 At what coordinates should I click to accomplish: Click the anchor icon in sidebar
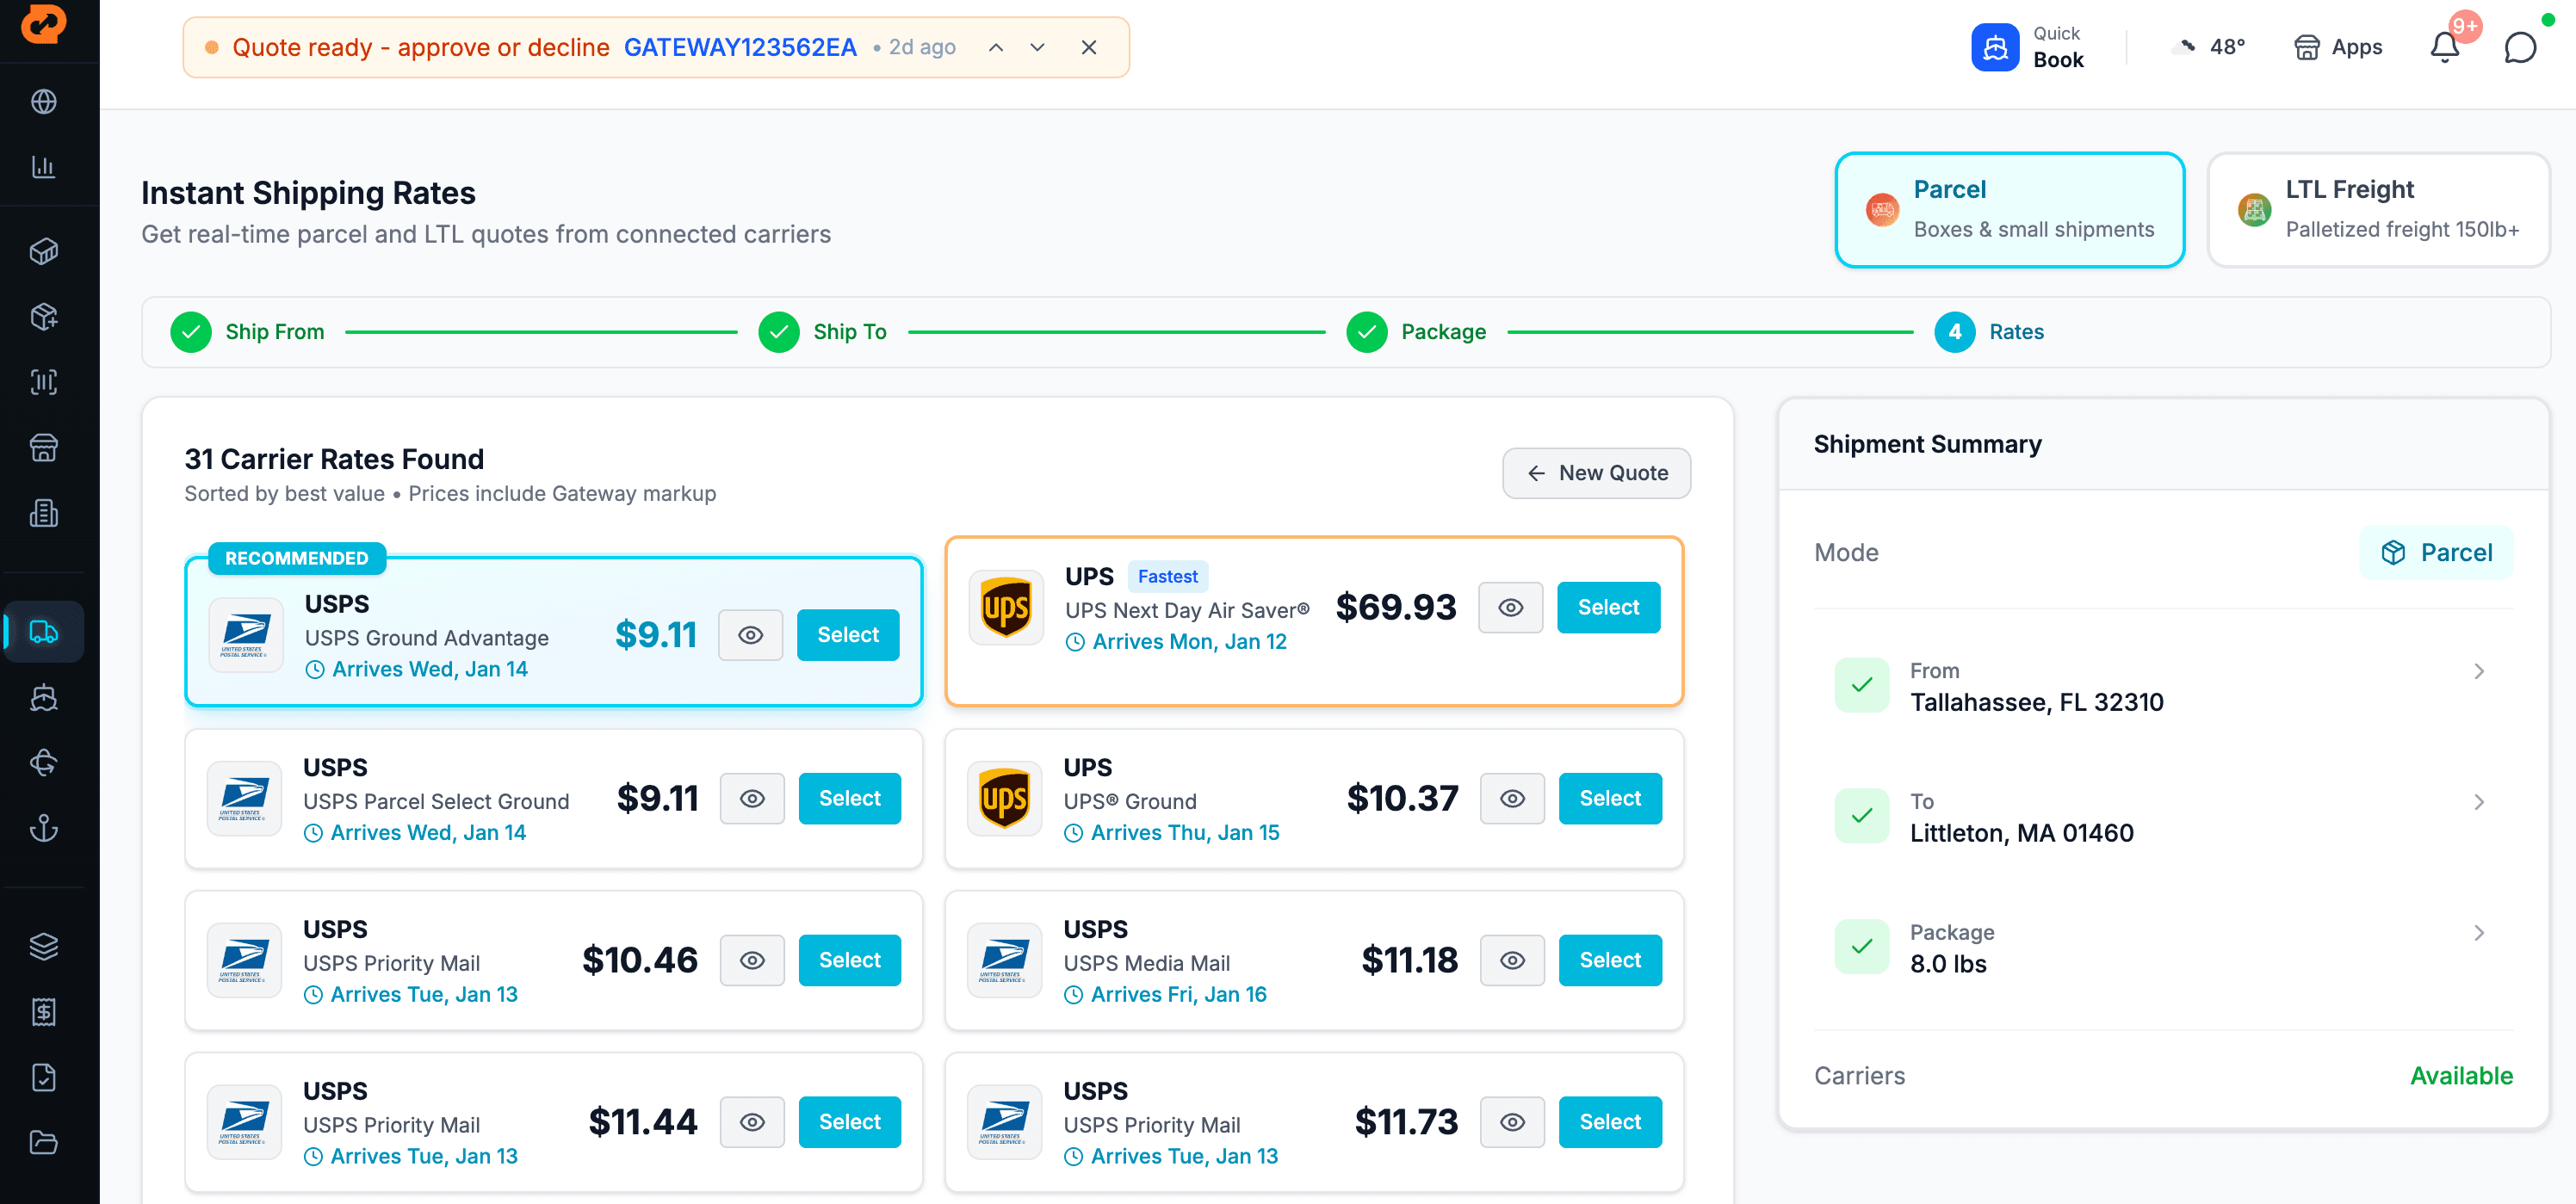click(43, 827)
